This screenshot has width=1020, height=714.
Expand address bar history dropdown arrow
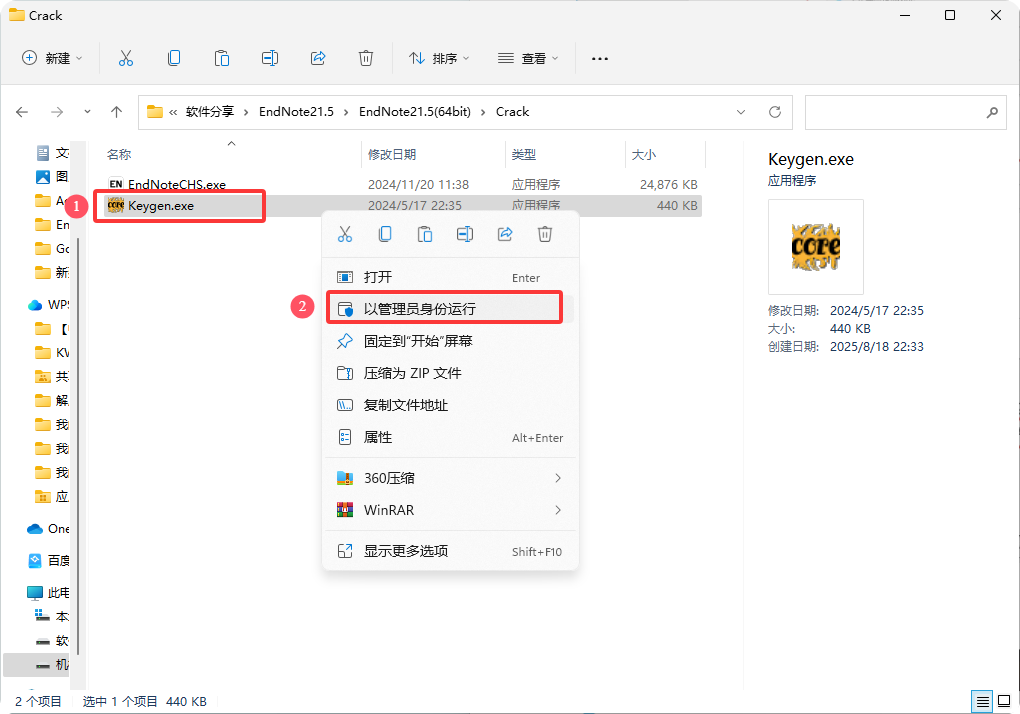coord(740,112)
